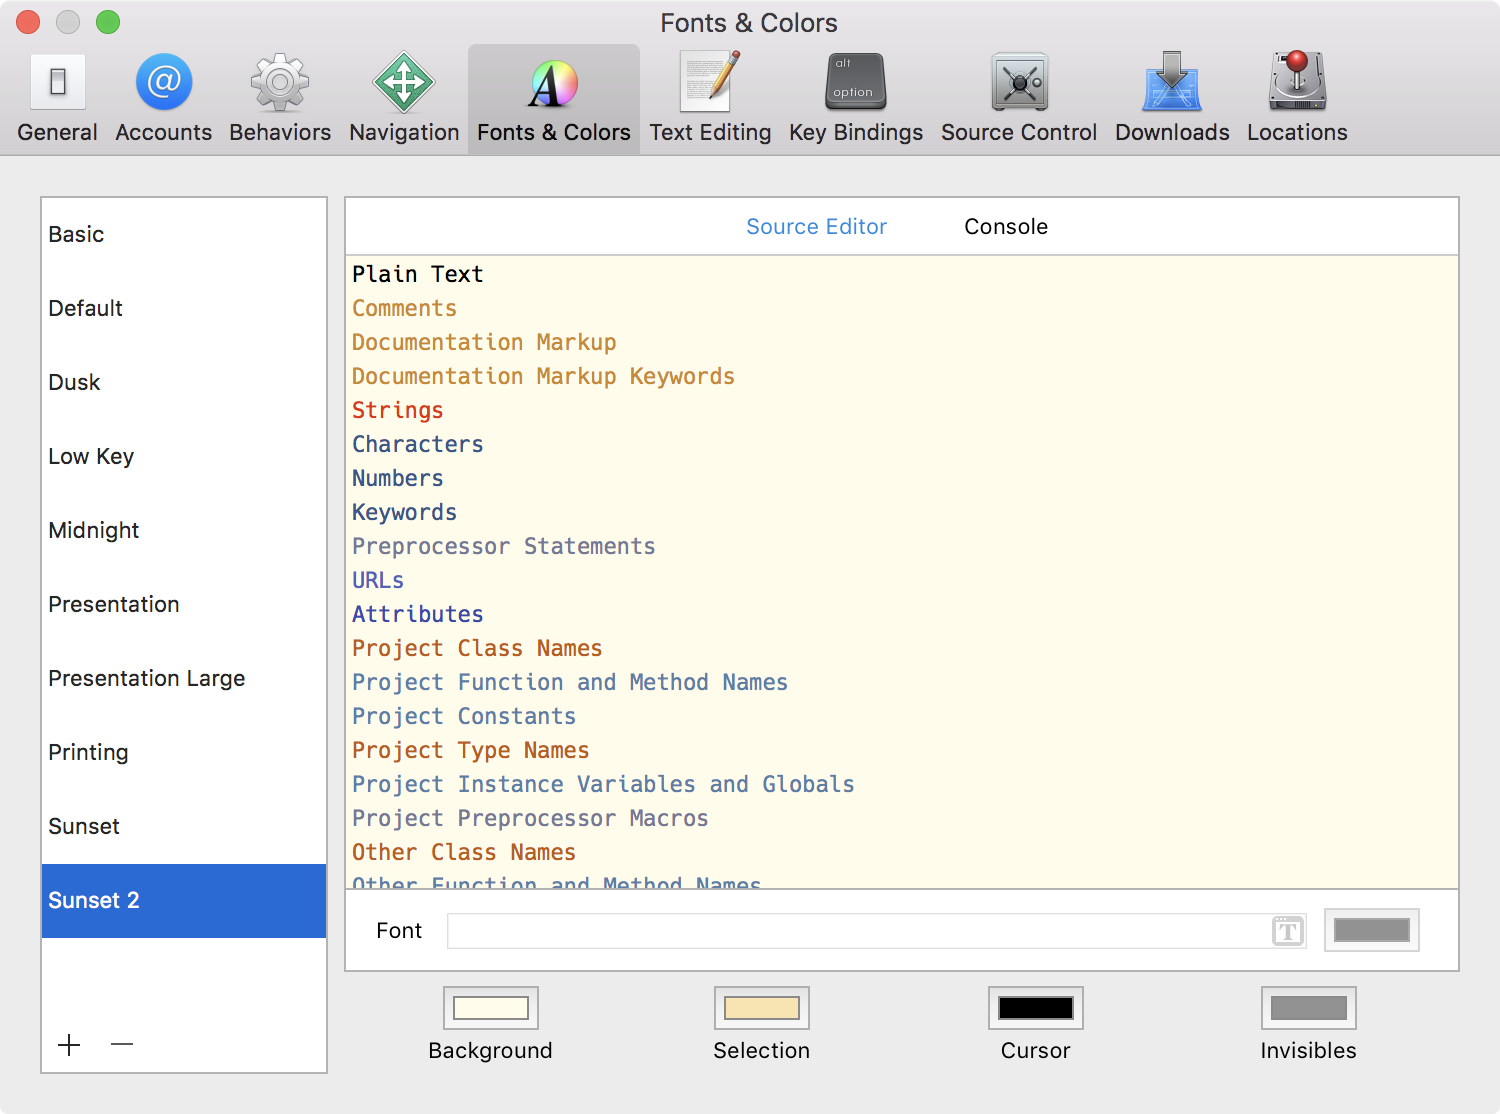Open the Background color swatch

[x=491, y=1008]
